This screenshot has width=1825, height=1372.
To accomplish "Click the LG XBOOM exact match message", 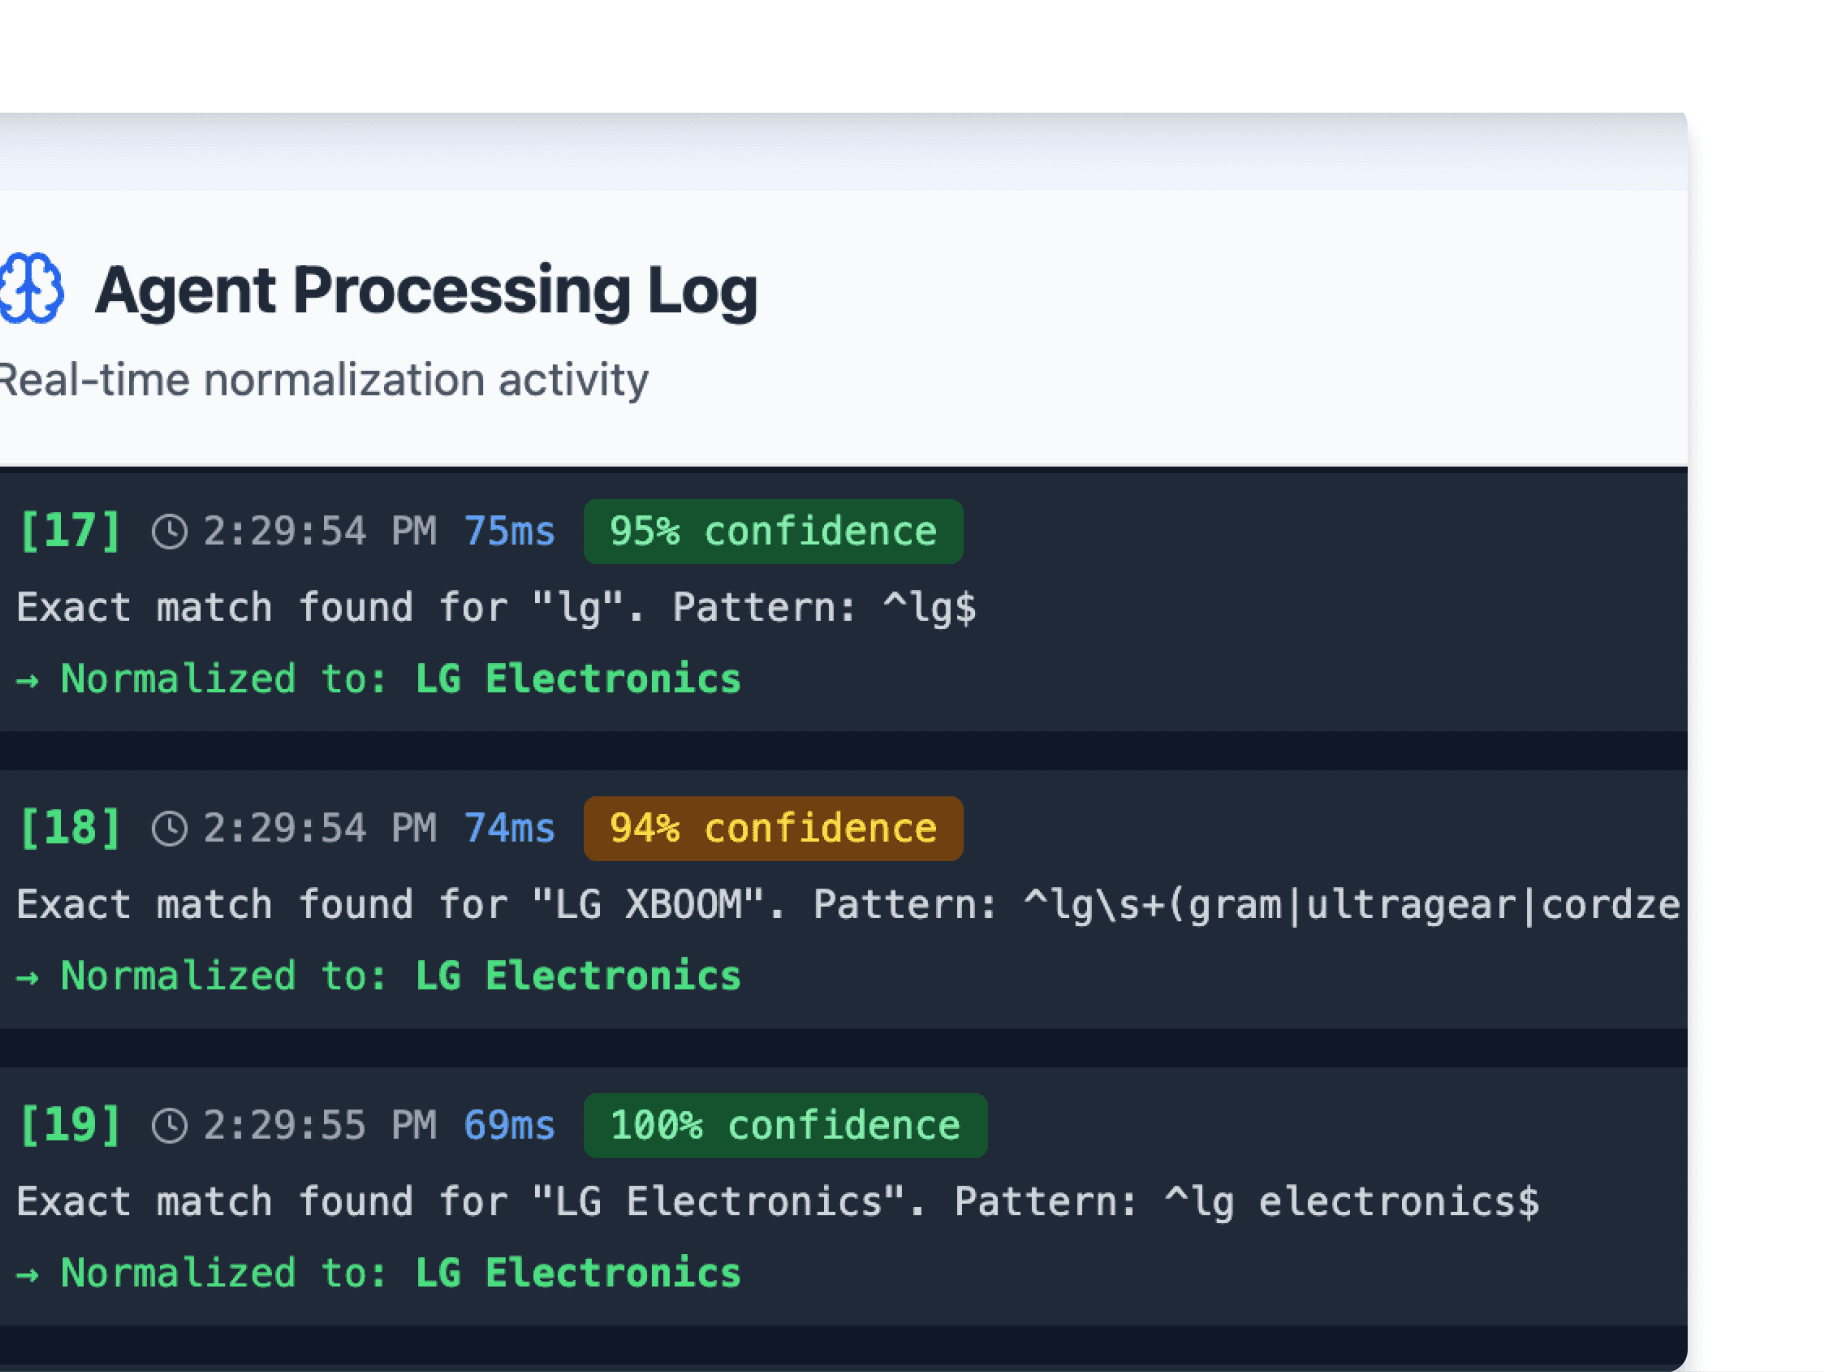I will point(848,904).
